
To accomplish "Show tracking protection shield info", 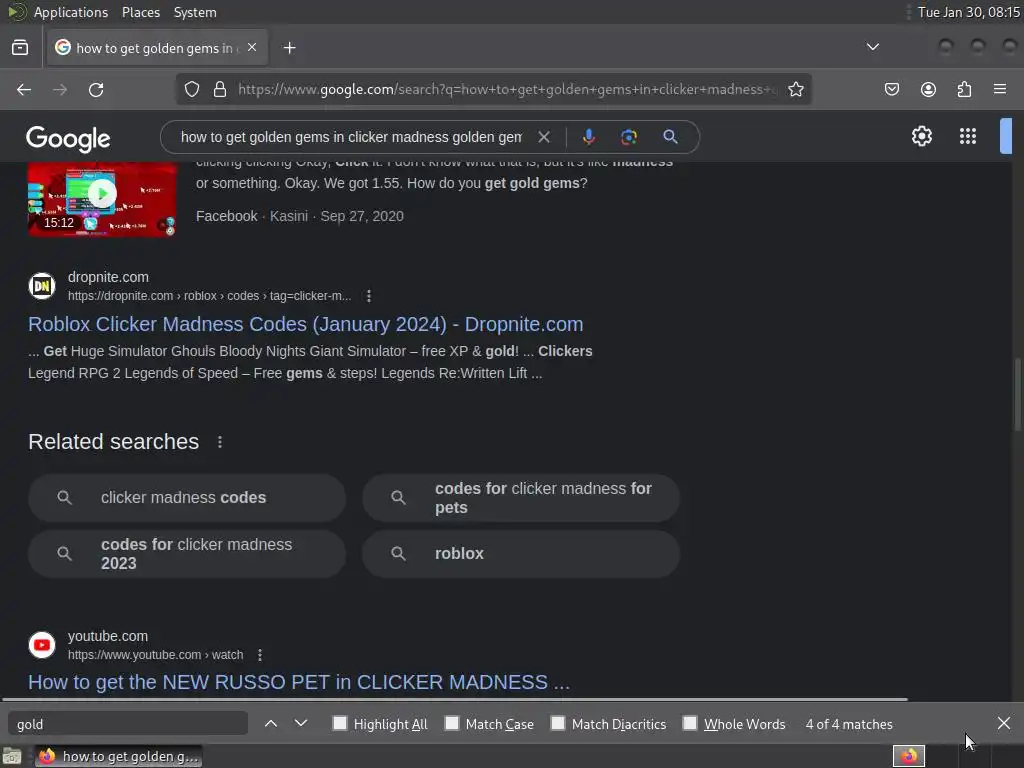I will [x=191, y=89].
